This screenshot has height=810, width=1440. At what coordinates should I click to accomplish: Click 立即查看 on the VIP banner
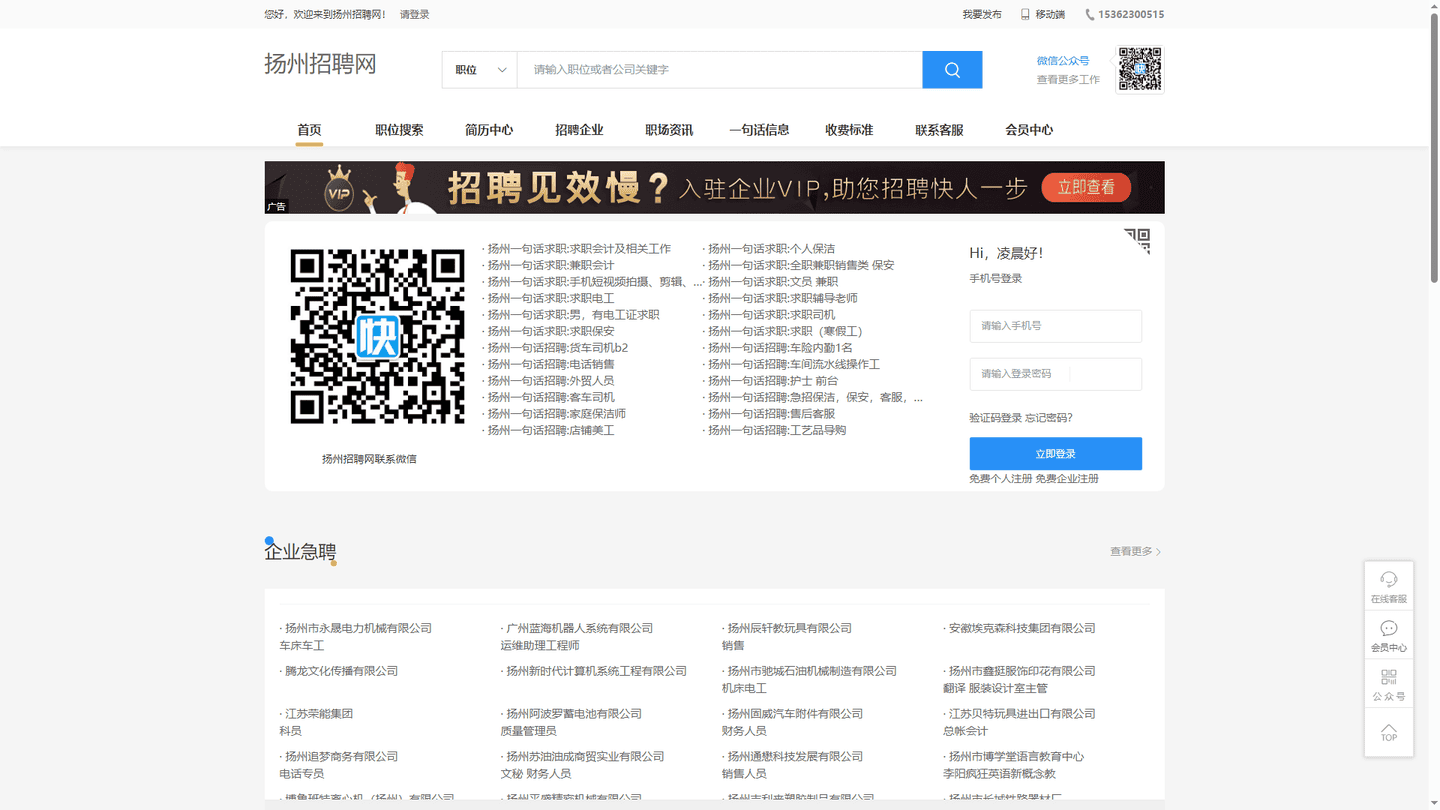(1086, 187)
